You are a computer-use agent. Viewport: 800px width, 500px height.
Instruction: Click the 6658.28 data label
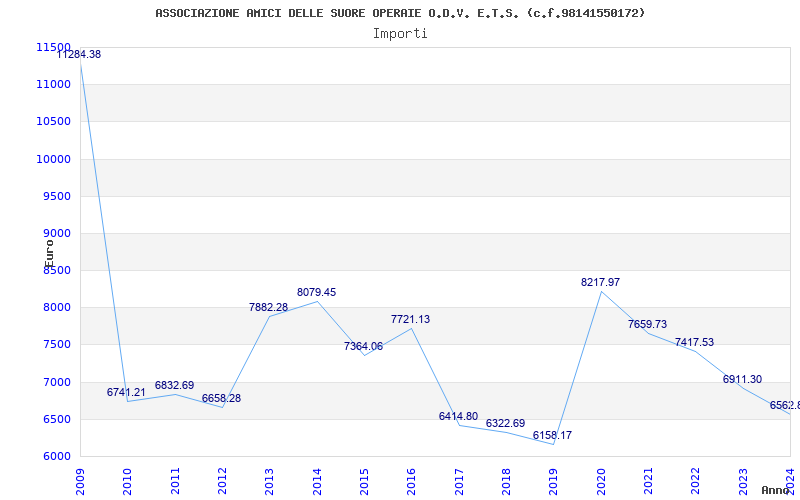click(x=221, y=398)
